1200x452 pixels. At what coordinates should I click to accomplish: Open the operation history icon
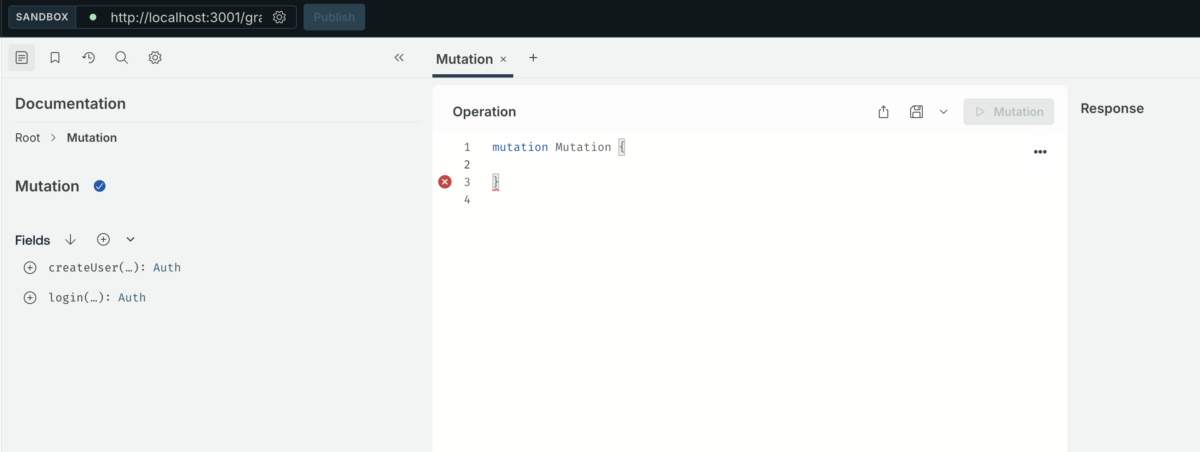tap(88, 58)
